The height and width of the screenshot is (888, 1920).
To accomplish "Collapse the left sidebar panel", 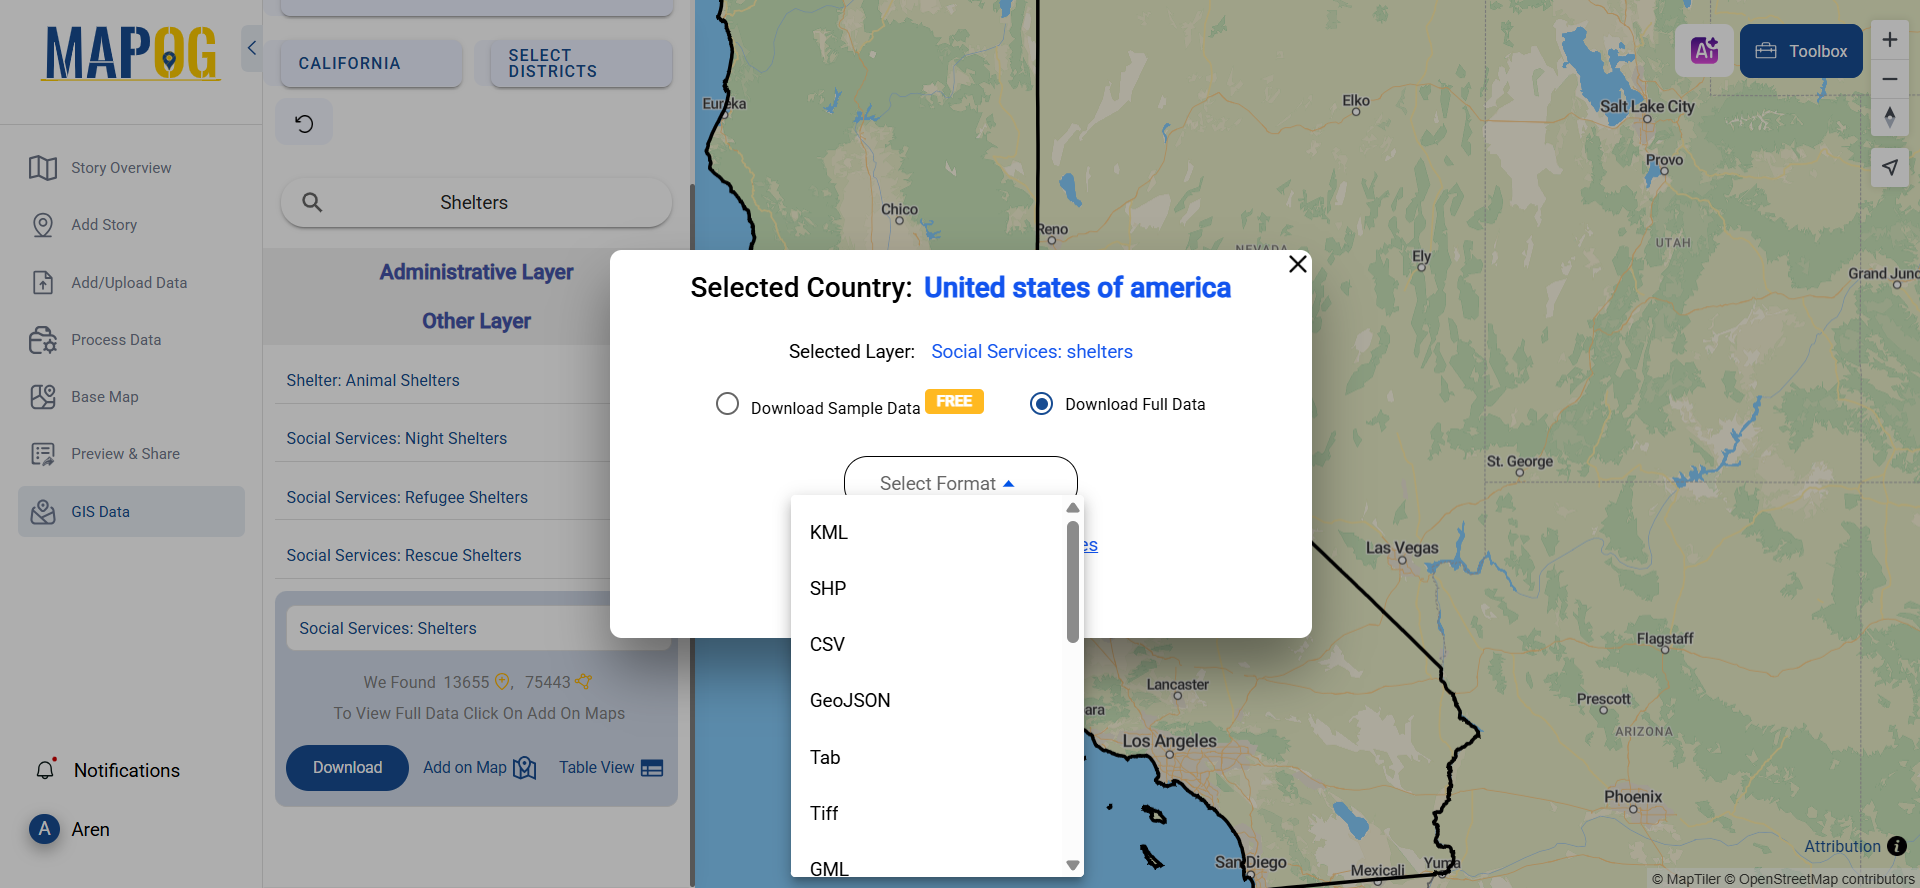I will 251,47.
